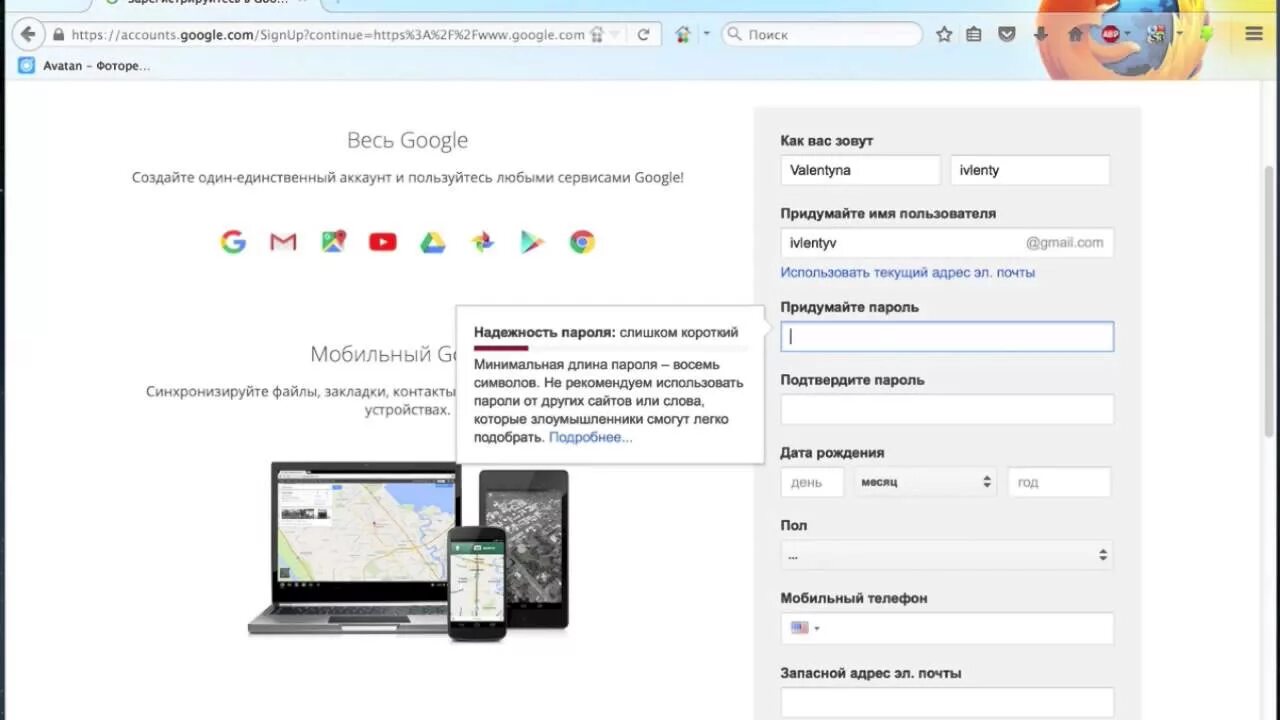Click the birth year 'год' field
The width and height of the screenshot is (1280, 720).
[1059, 482]
